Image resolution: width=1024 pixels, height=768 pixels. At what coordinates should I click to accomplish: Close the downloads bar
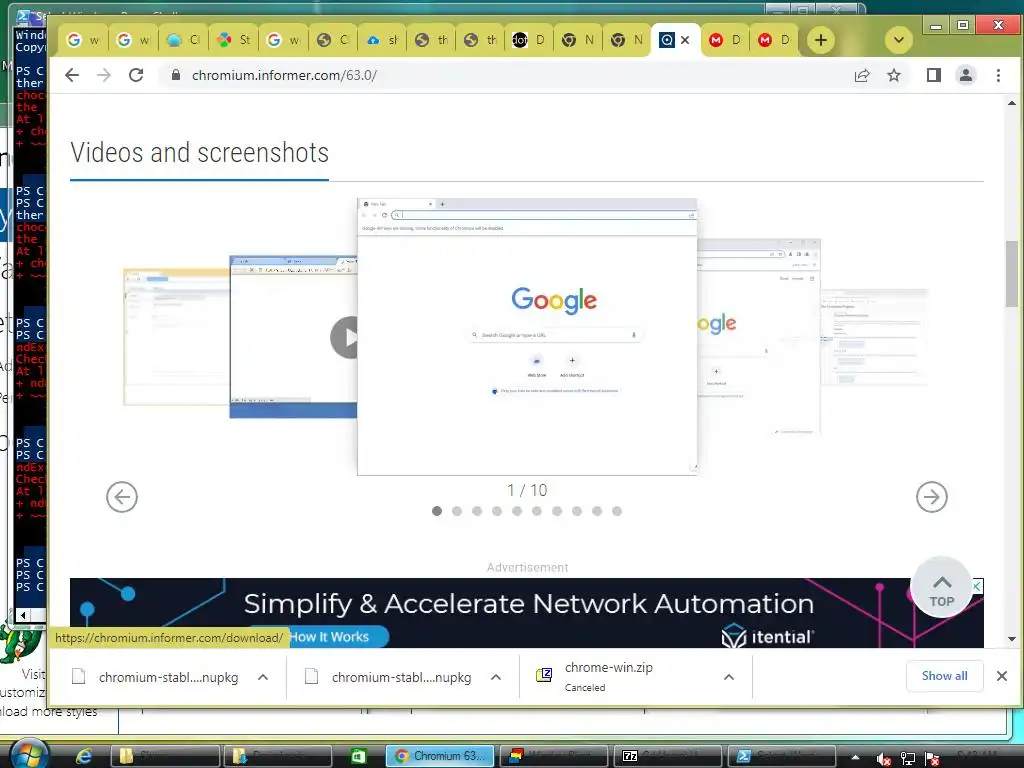pos(1002,676)
